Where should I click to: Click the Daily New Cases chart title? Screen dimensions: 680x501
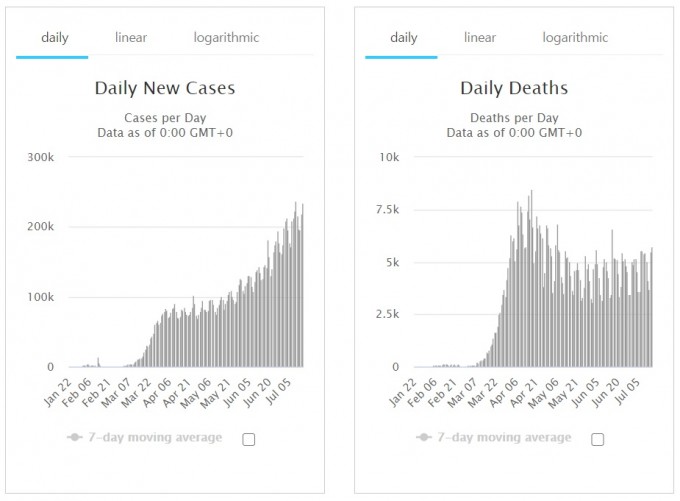point(165,88)
